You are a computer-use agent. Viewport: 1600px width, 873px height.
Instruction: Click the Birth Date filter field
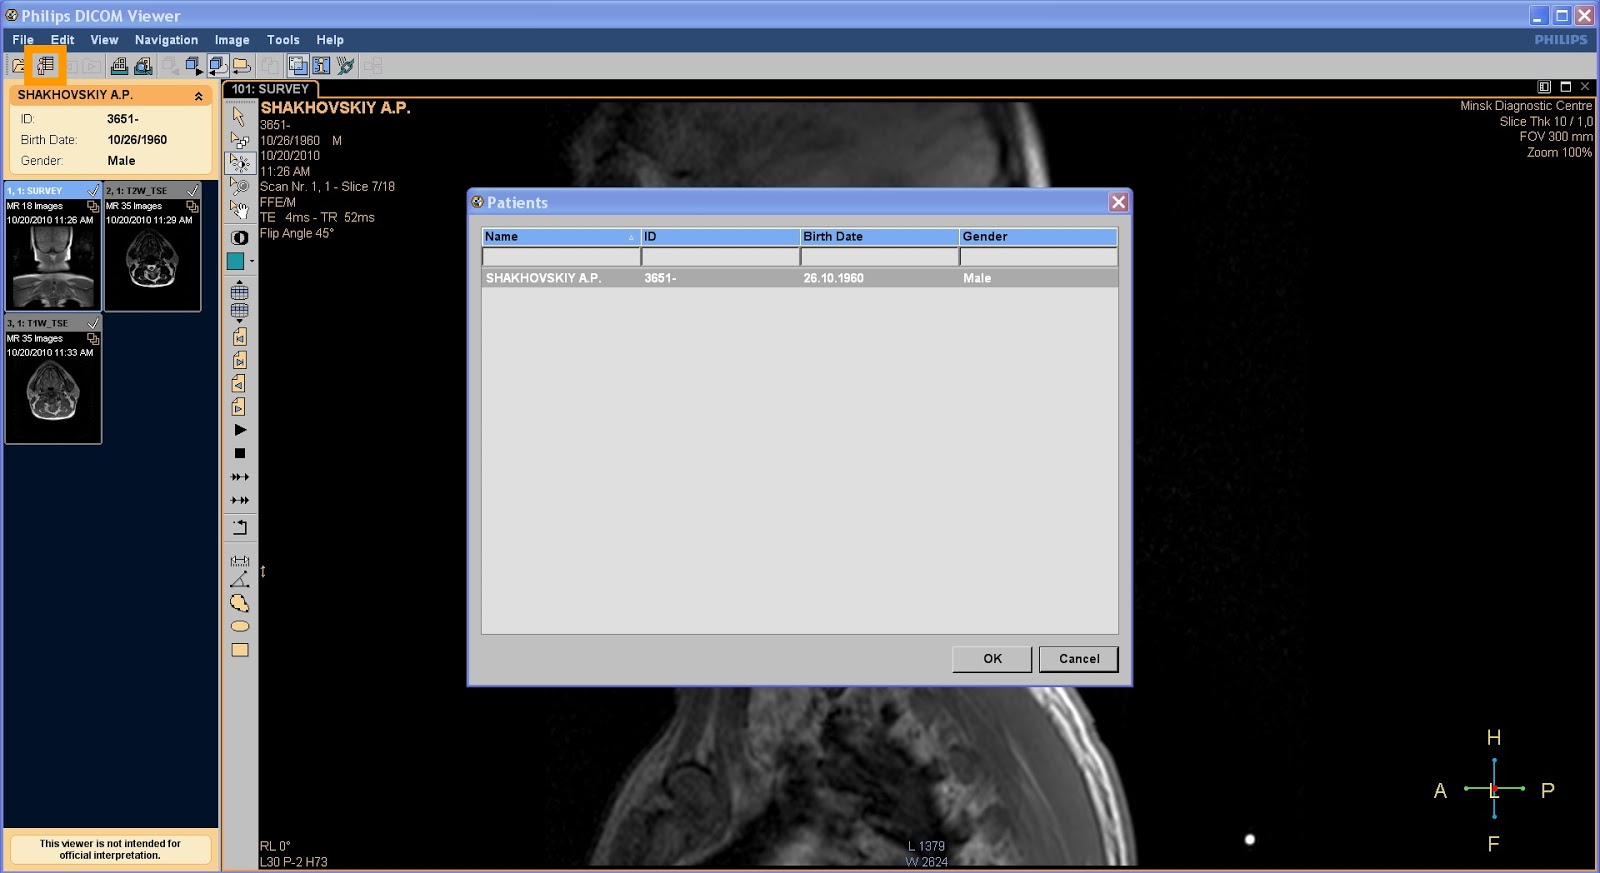(879, 257)
